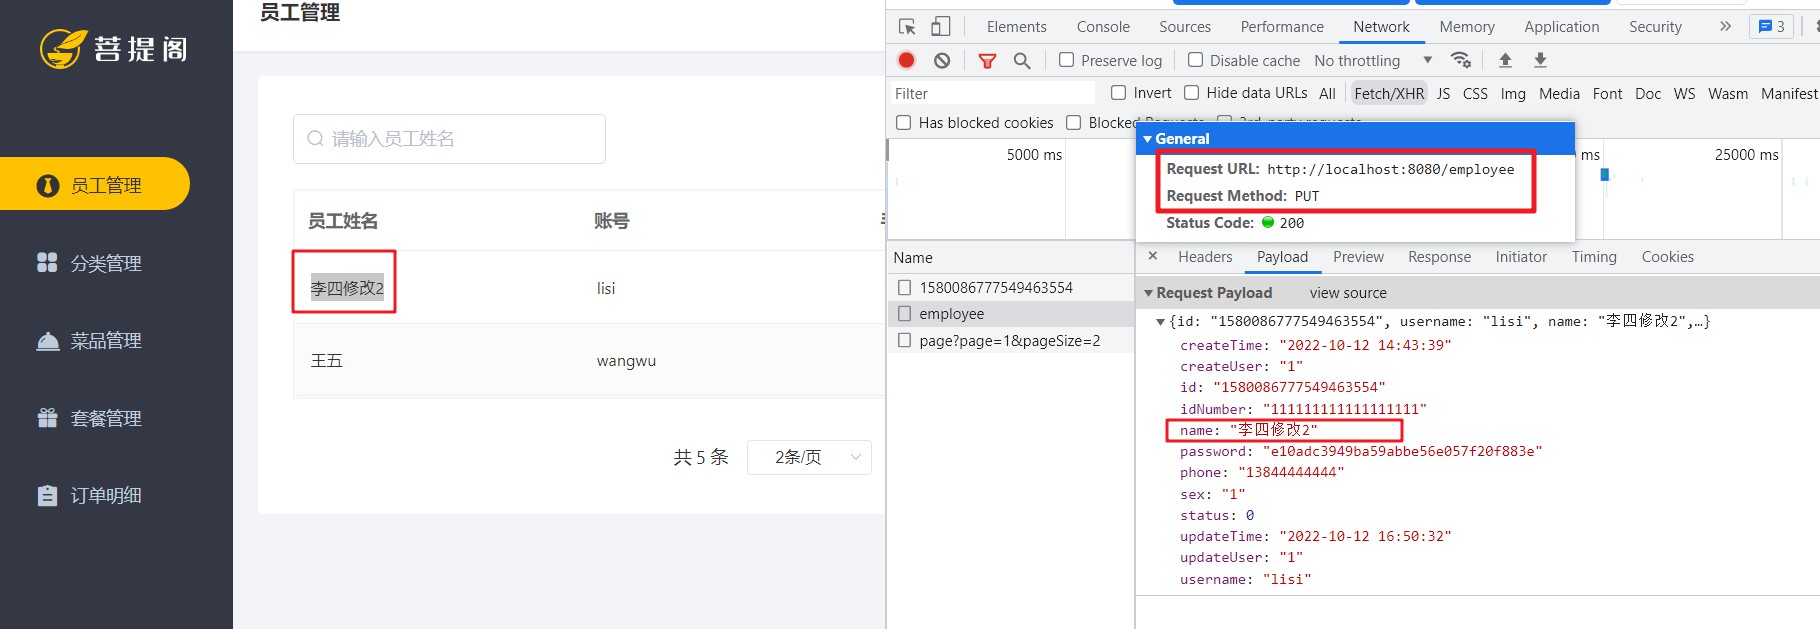Select the Fetch/XHR filter
This screenshot has height=629, width=1820.
[1388, 93]
